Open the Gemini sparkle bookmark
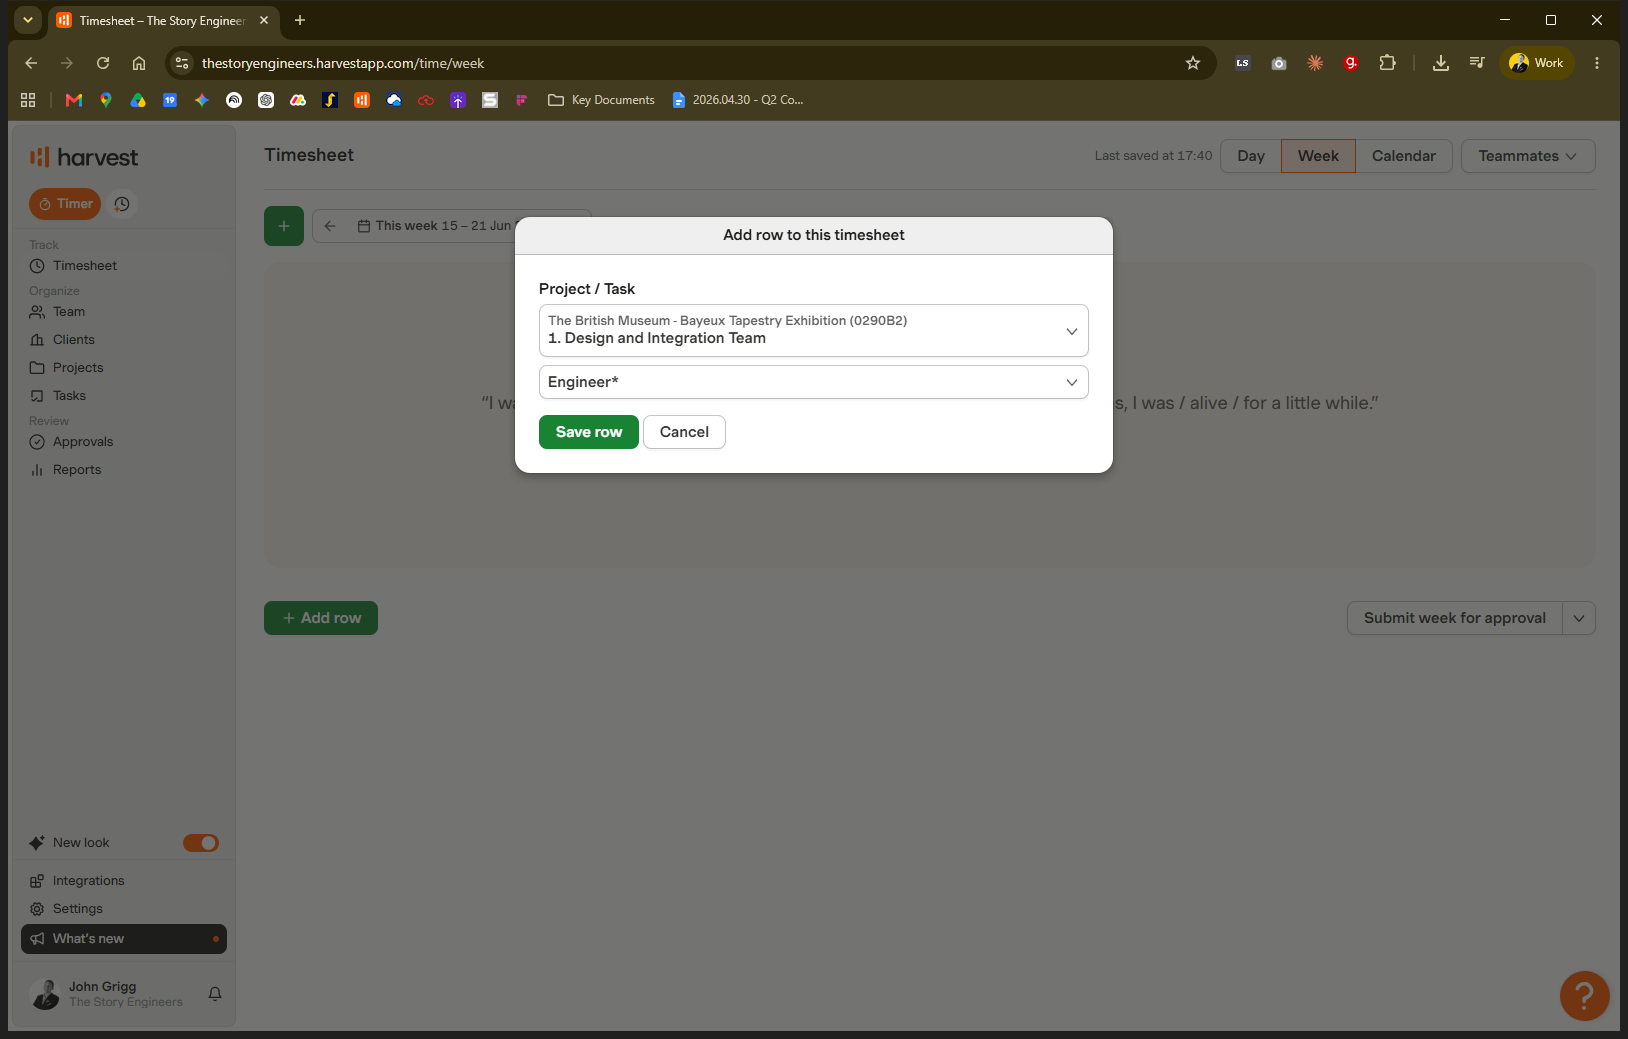 coord(202,100)
